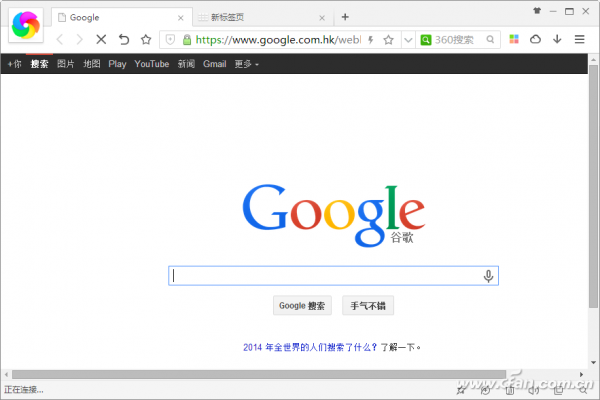The width and height of the screenshot is (600, 400).
Task: Open the cloud sync icon
Action: [x=535, y=39]
